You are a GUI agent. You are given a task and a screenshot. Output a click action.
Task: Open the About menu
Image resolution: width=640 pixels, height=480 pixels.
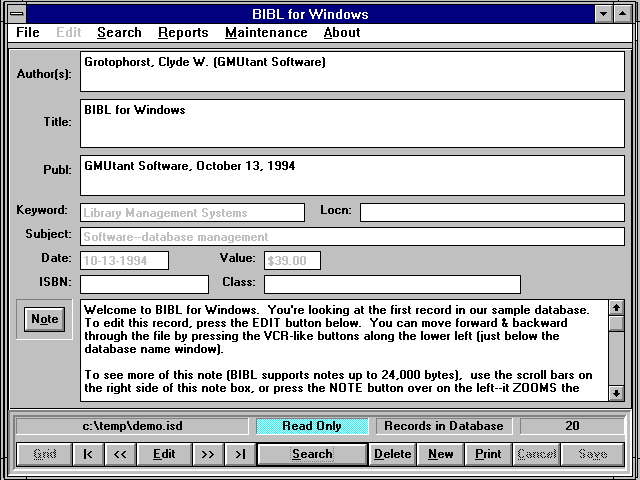[342, 32]
